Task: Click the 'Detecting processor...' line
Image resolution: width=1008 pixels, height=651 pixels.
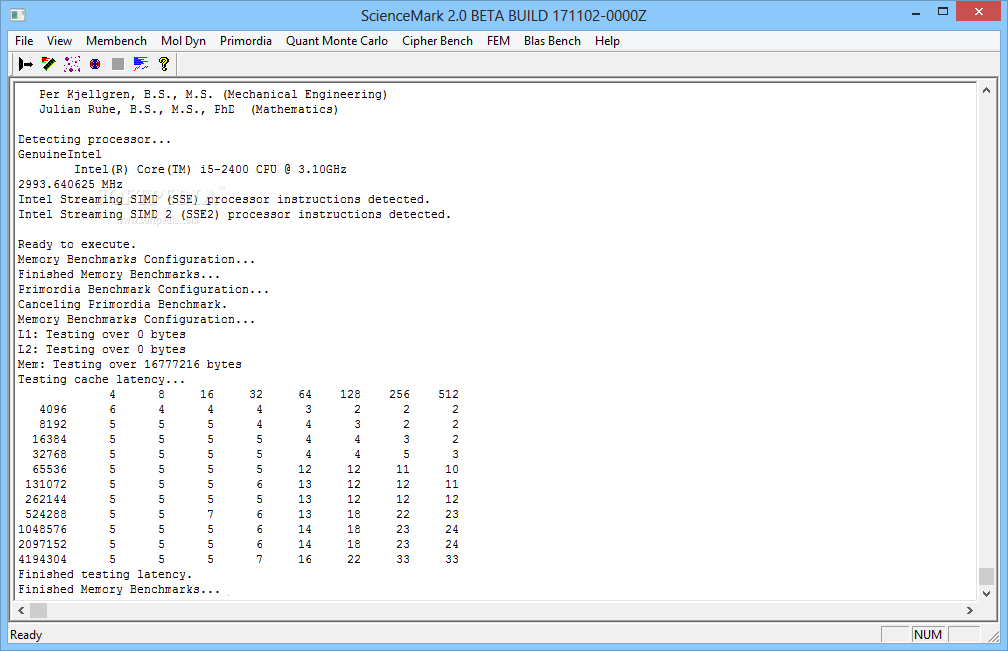Action: [94, 139]
